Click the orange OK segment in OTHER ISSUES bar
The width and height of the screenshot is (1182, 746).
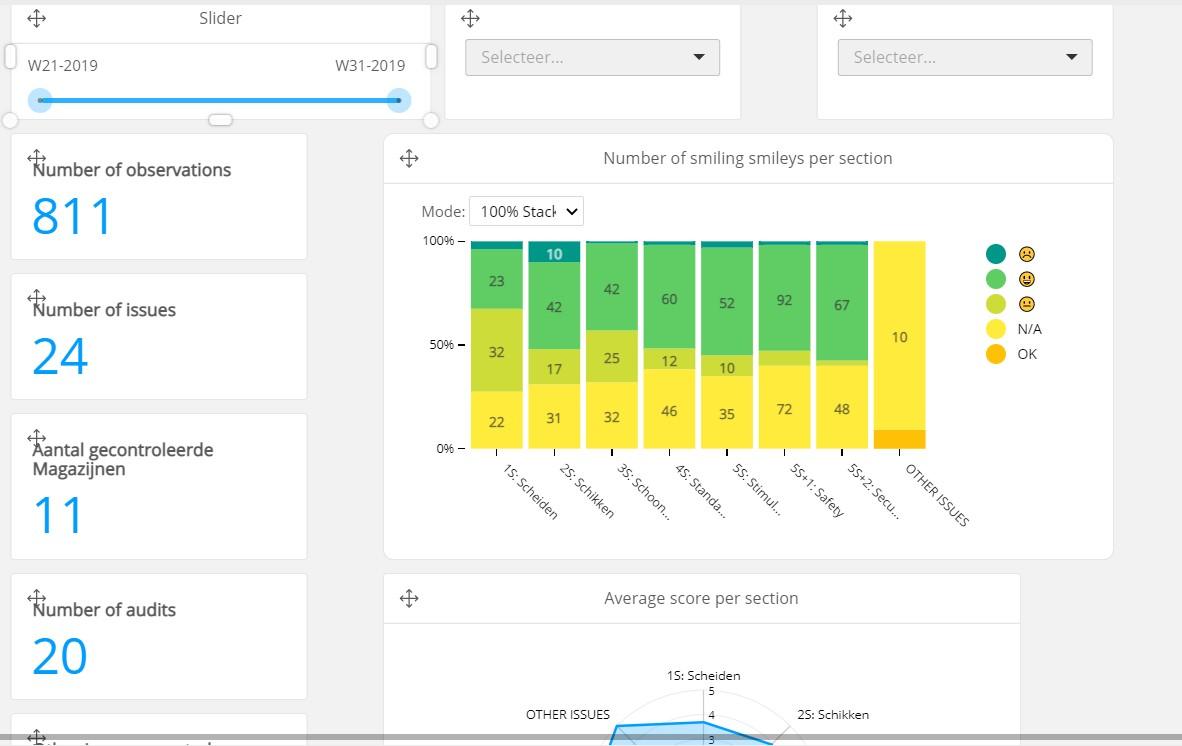coord(899,439)
